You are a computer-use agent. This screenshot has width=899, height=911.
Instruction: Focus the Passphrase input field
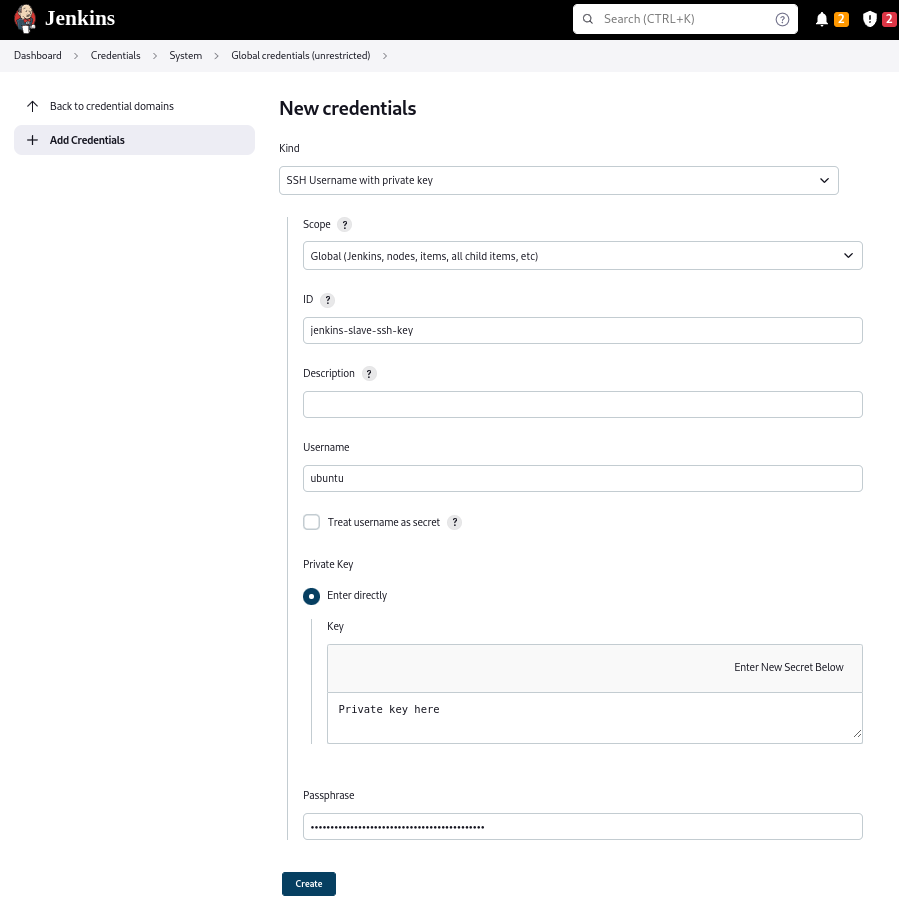pos(582,827)
